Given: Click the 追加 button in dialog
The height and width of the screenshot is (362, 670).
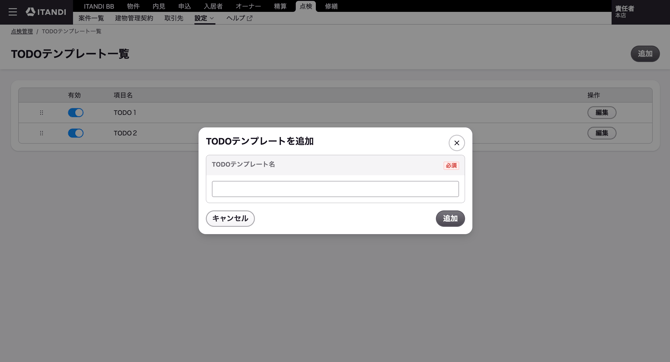Looking at the screenshot, I should point(450,218).
